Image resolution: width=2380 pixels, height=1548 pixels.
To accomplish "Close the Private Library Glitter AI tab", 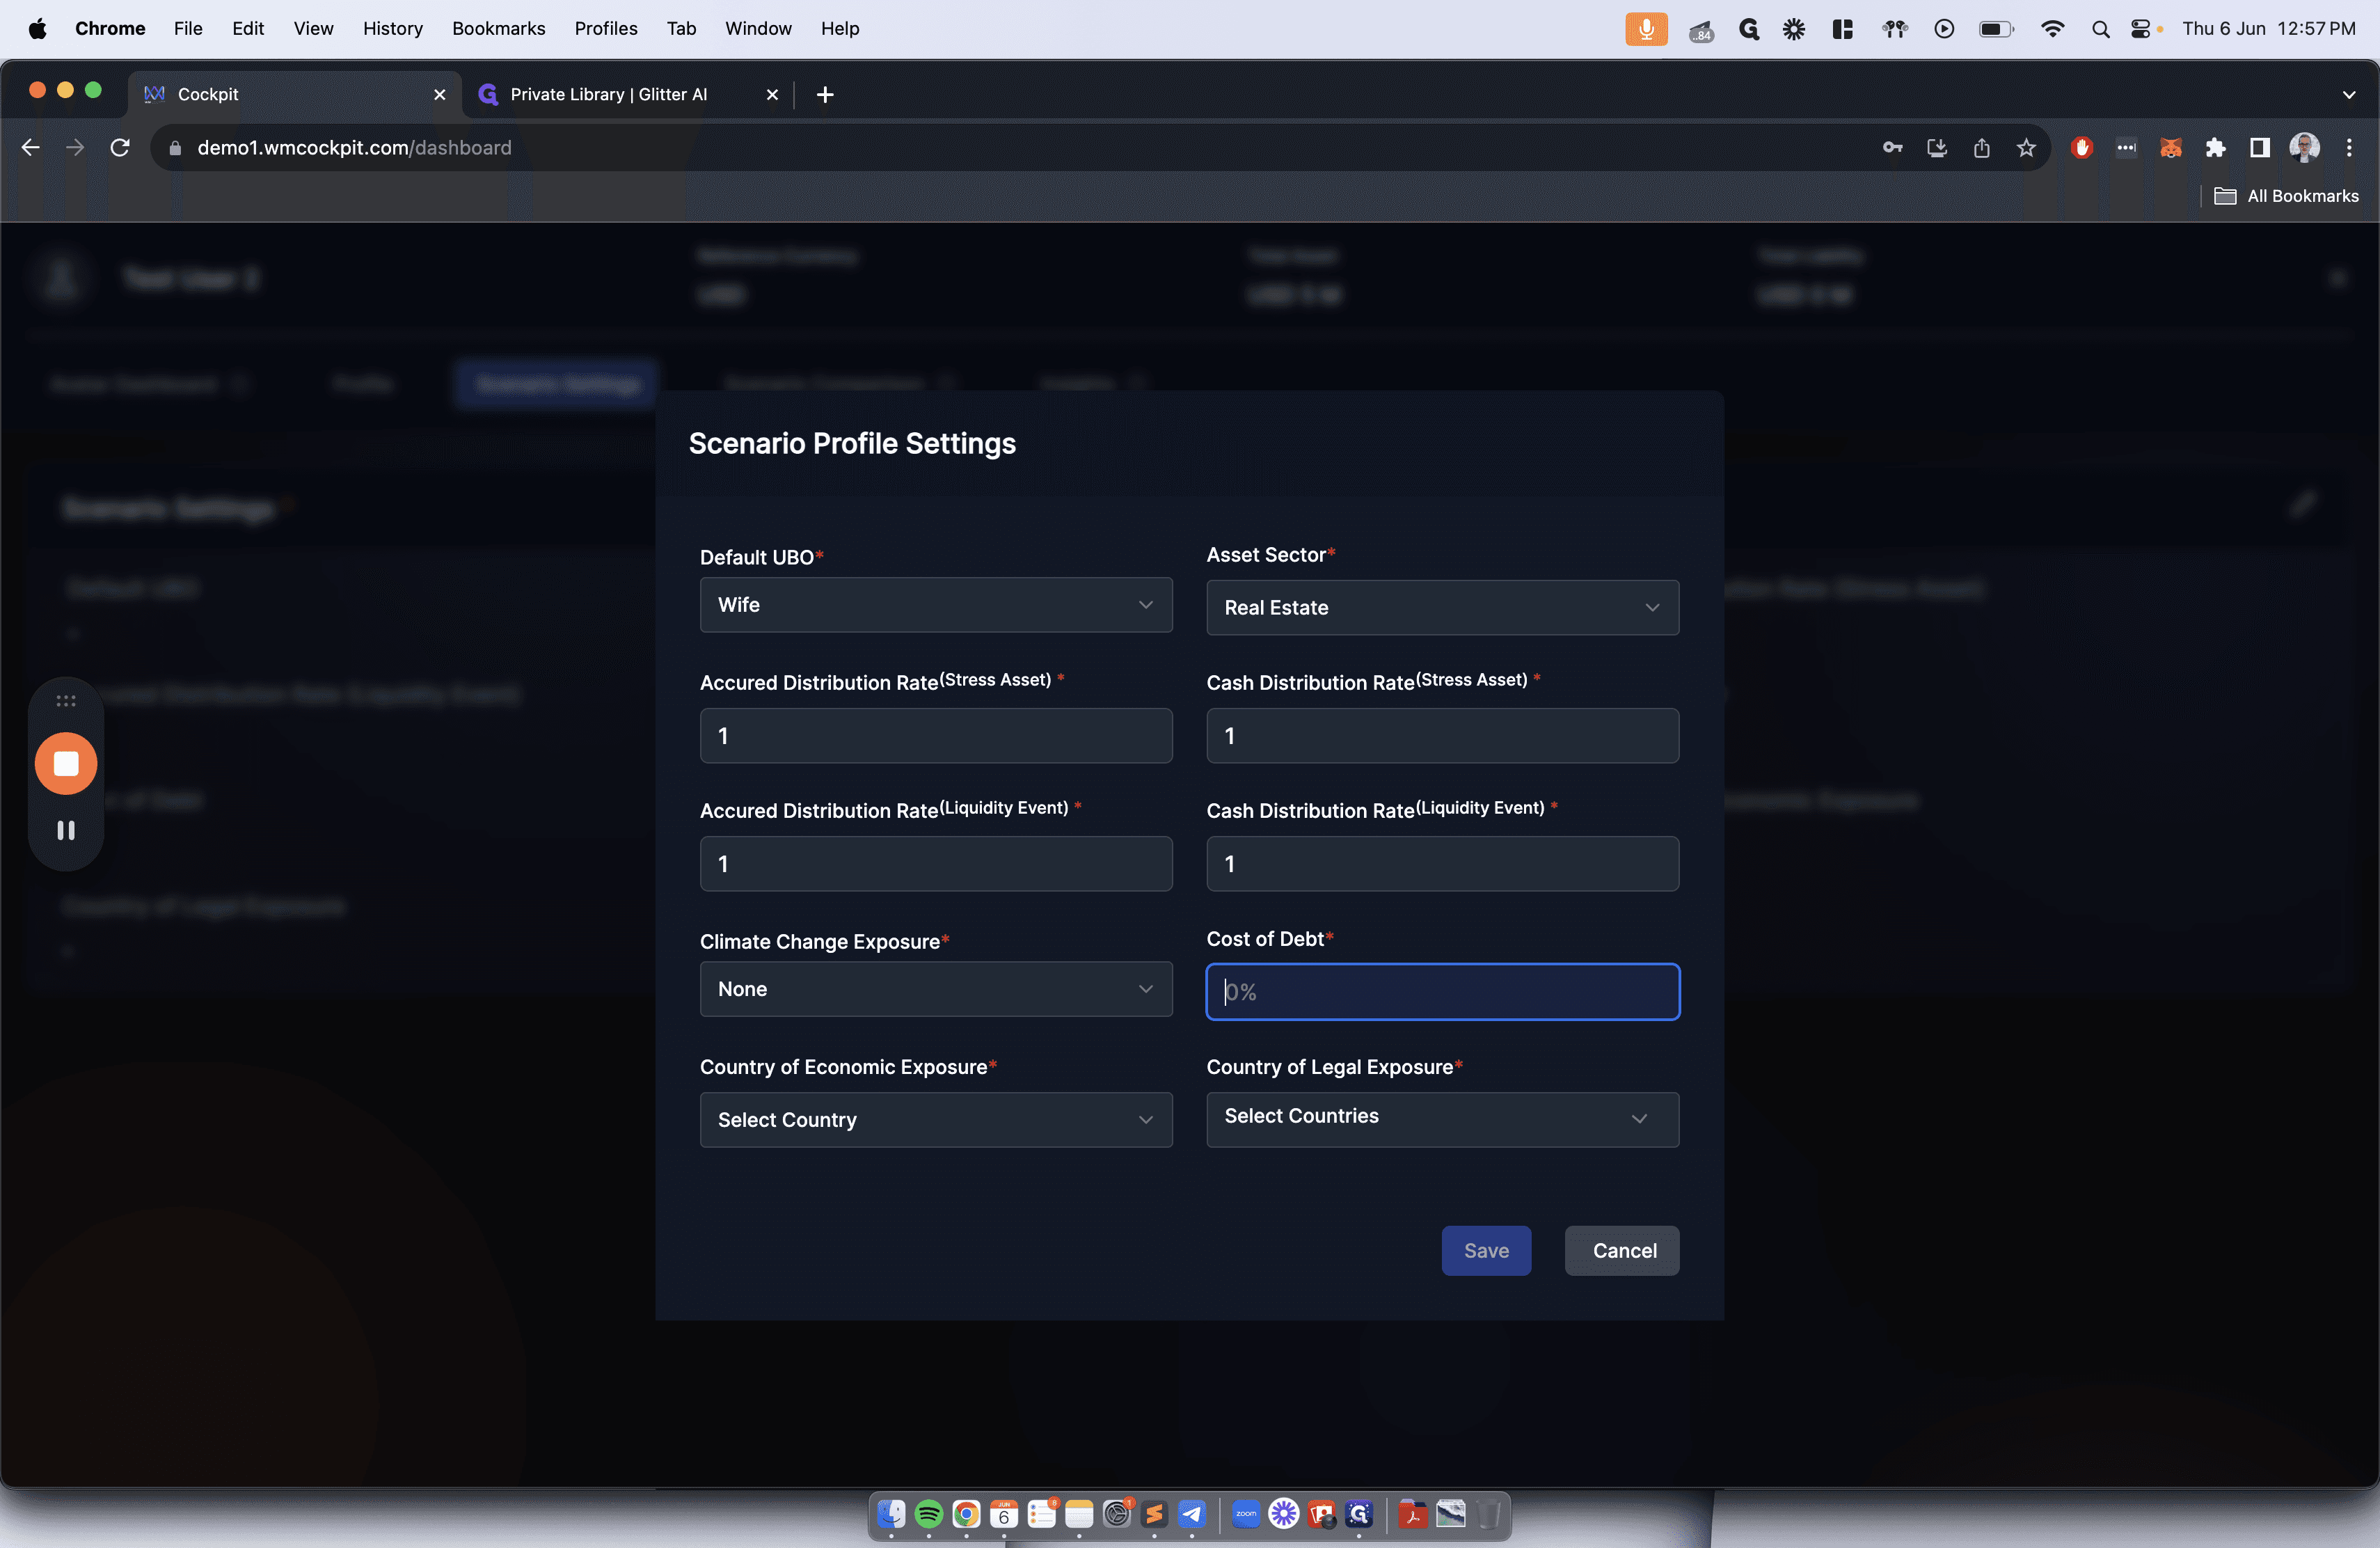I will [772, 94].
